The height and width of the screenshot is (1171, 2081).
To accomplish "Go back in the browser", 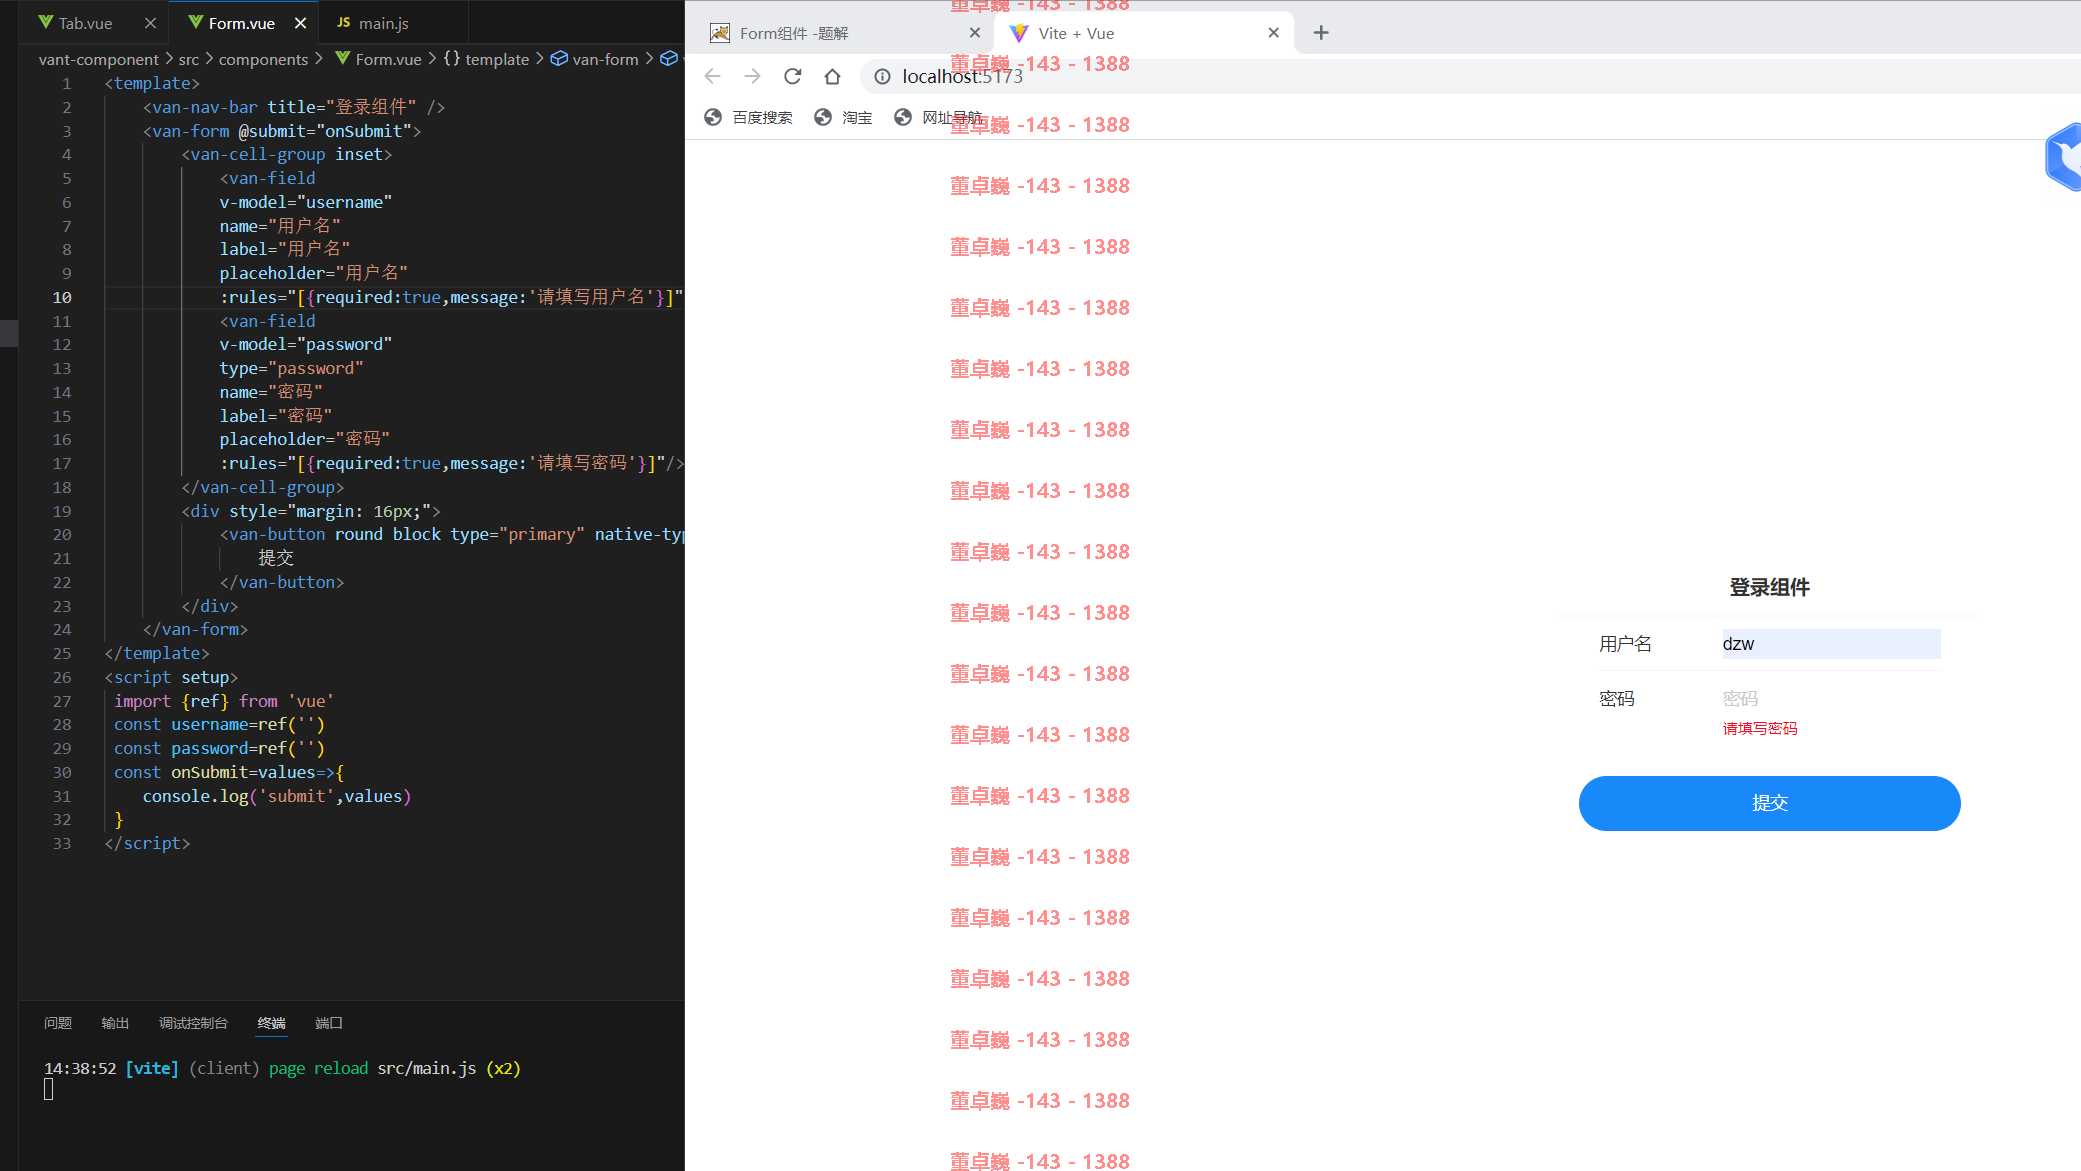I will pyautogui.click(x=713, y=76).
